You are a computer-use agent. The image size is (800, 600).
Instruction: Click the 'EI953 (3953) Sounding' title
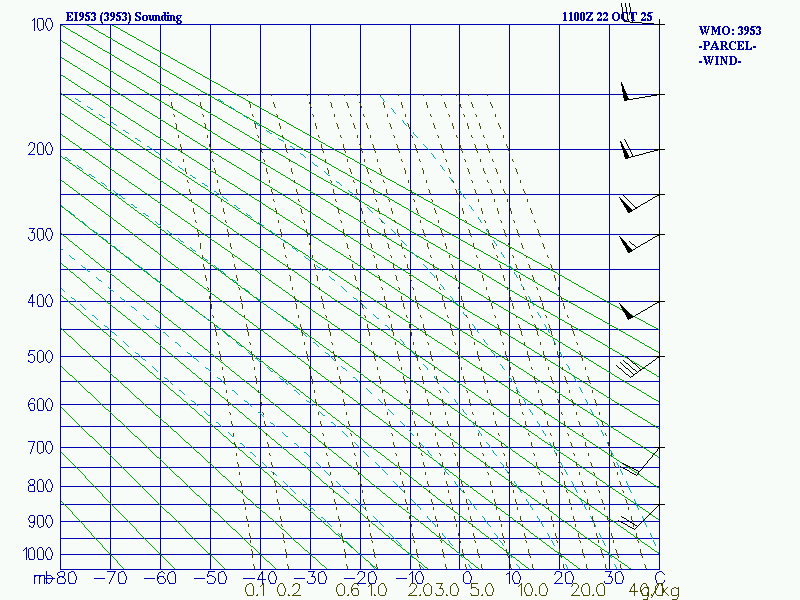tap(123, 17)
